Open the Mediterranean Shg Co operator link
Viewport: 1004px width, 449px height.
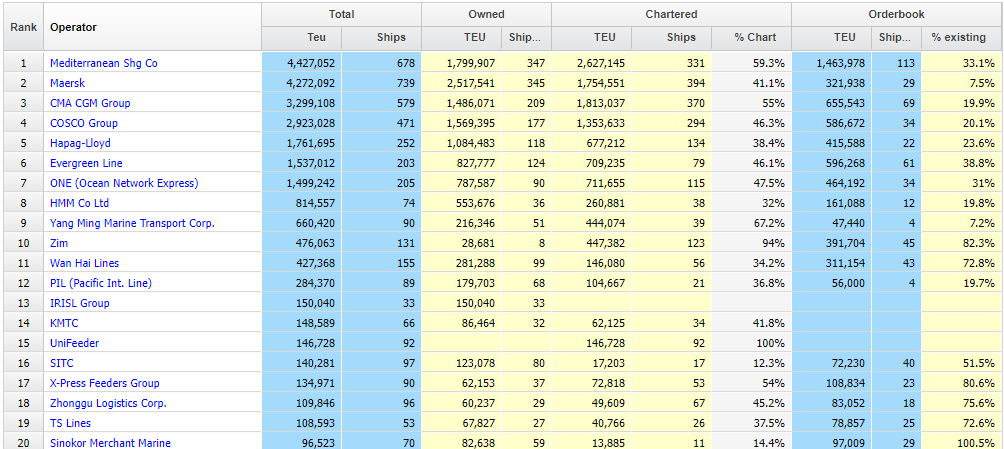pos(104,63)
